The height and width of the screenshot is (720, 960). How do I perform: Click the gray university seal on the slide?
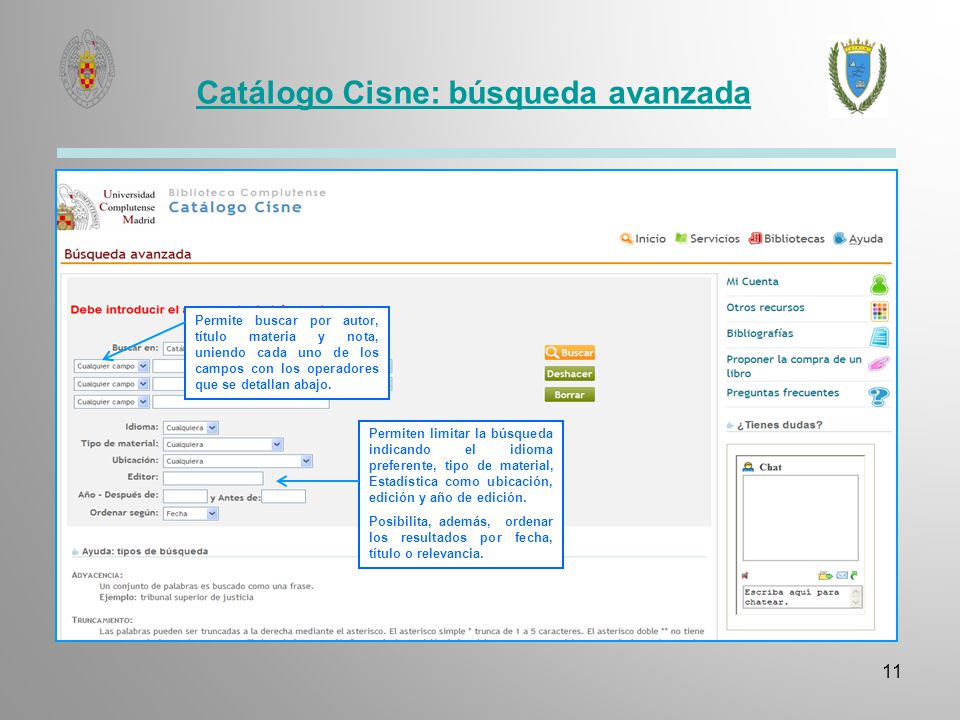pos(87,68)
